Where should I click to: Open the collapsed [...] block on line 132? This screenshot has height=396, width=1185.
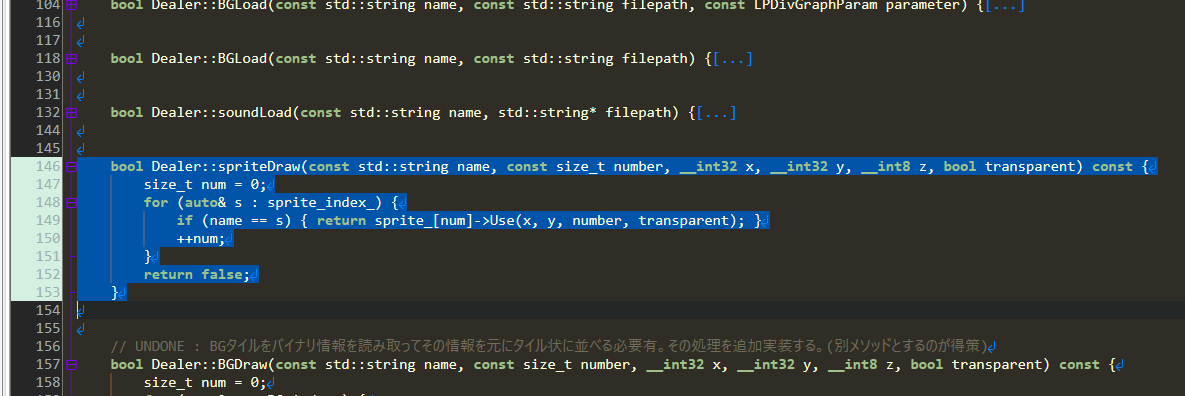point(716,113)
